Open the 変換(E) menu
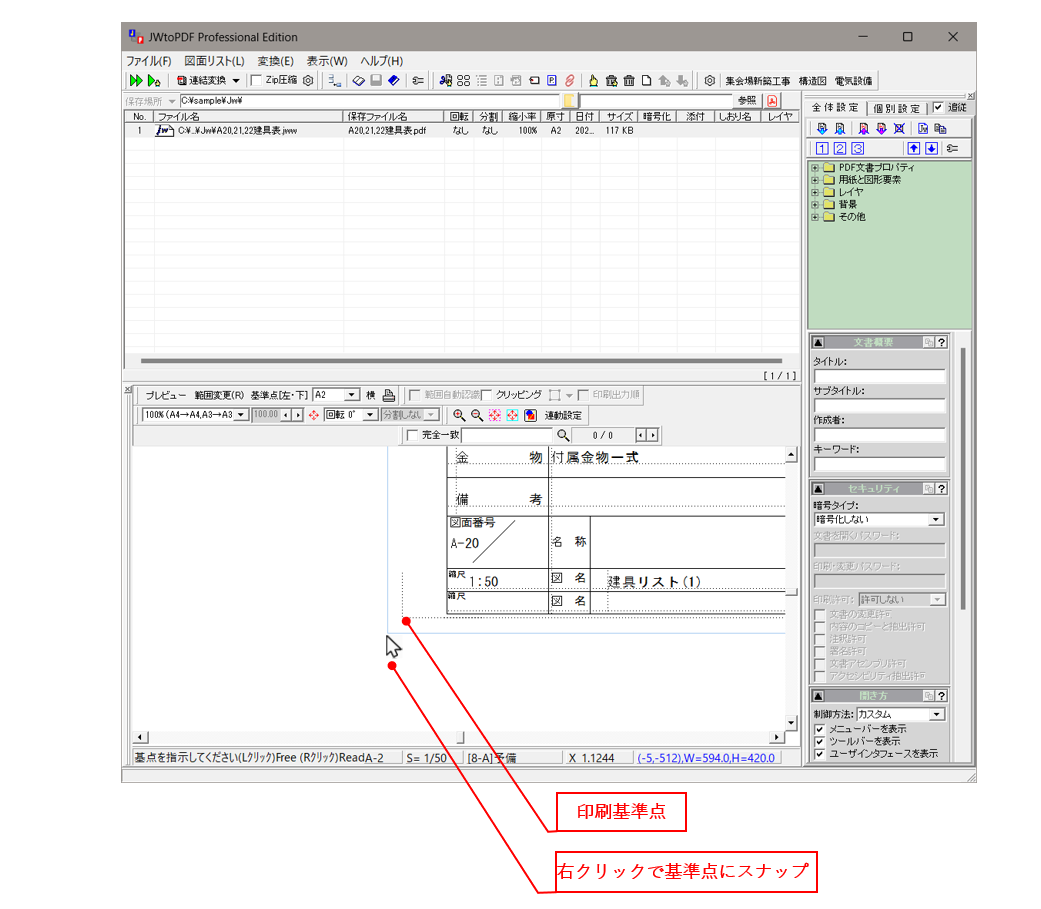The height and width of the screenshot is (909, 1041). pyautogui.click(x=275, y=61)
